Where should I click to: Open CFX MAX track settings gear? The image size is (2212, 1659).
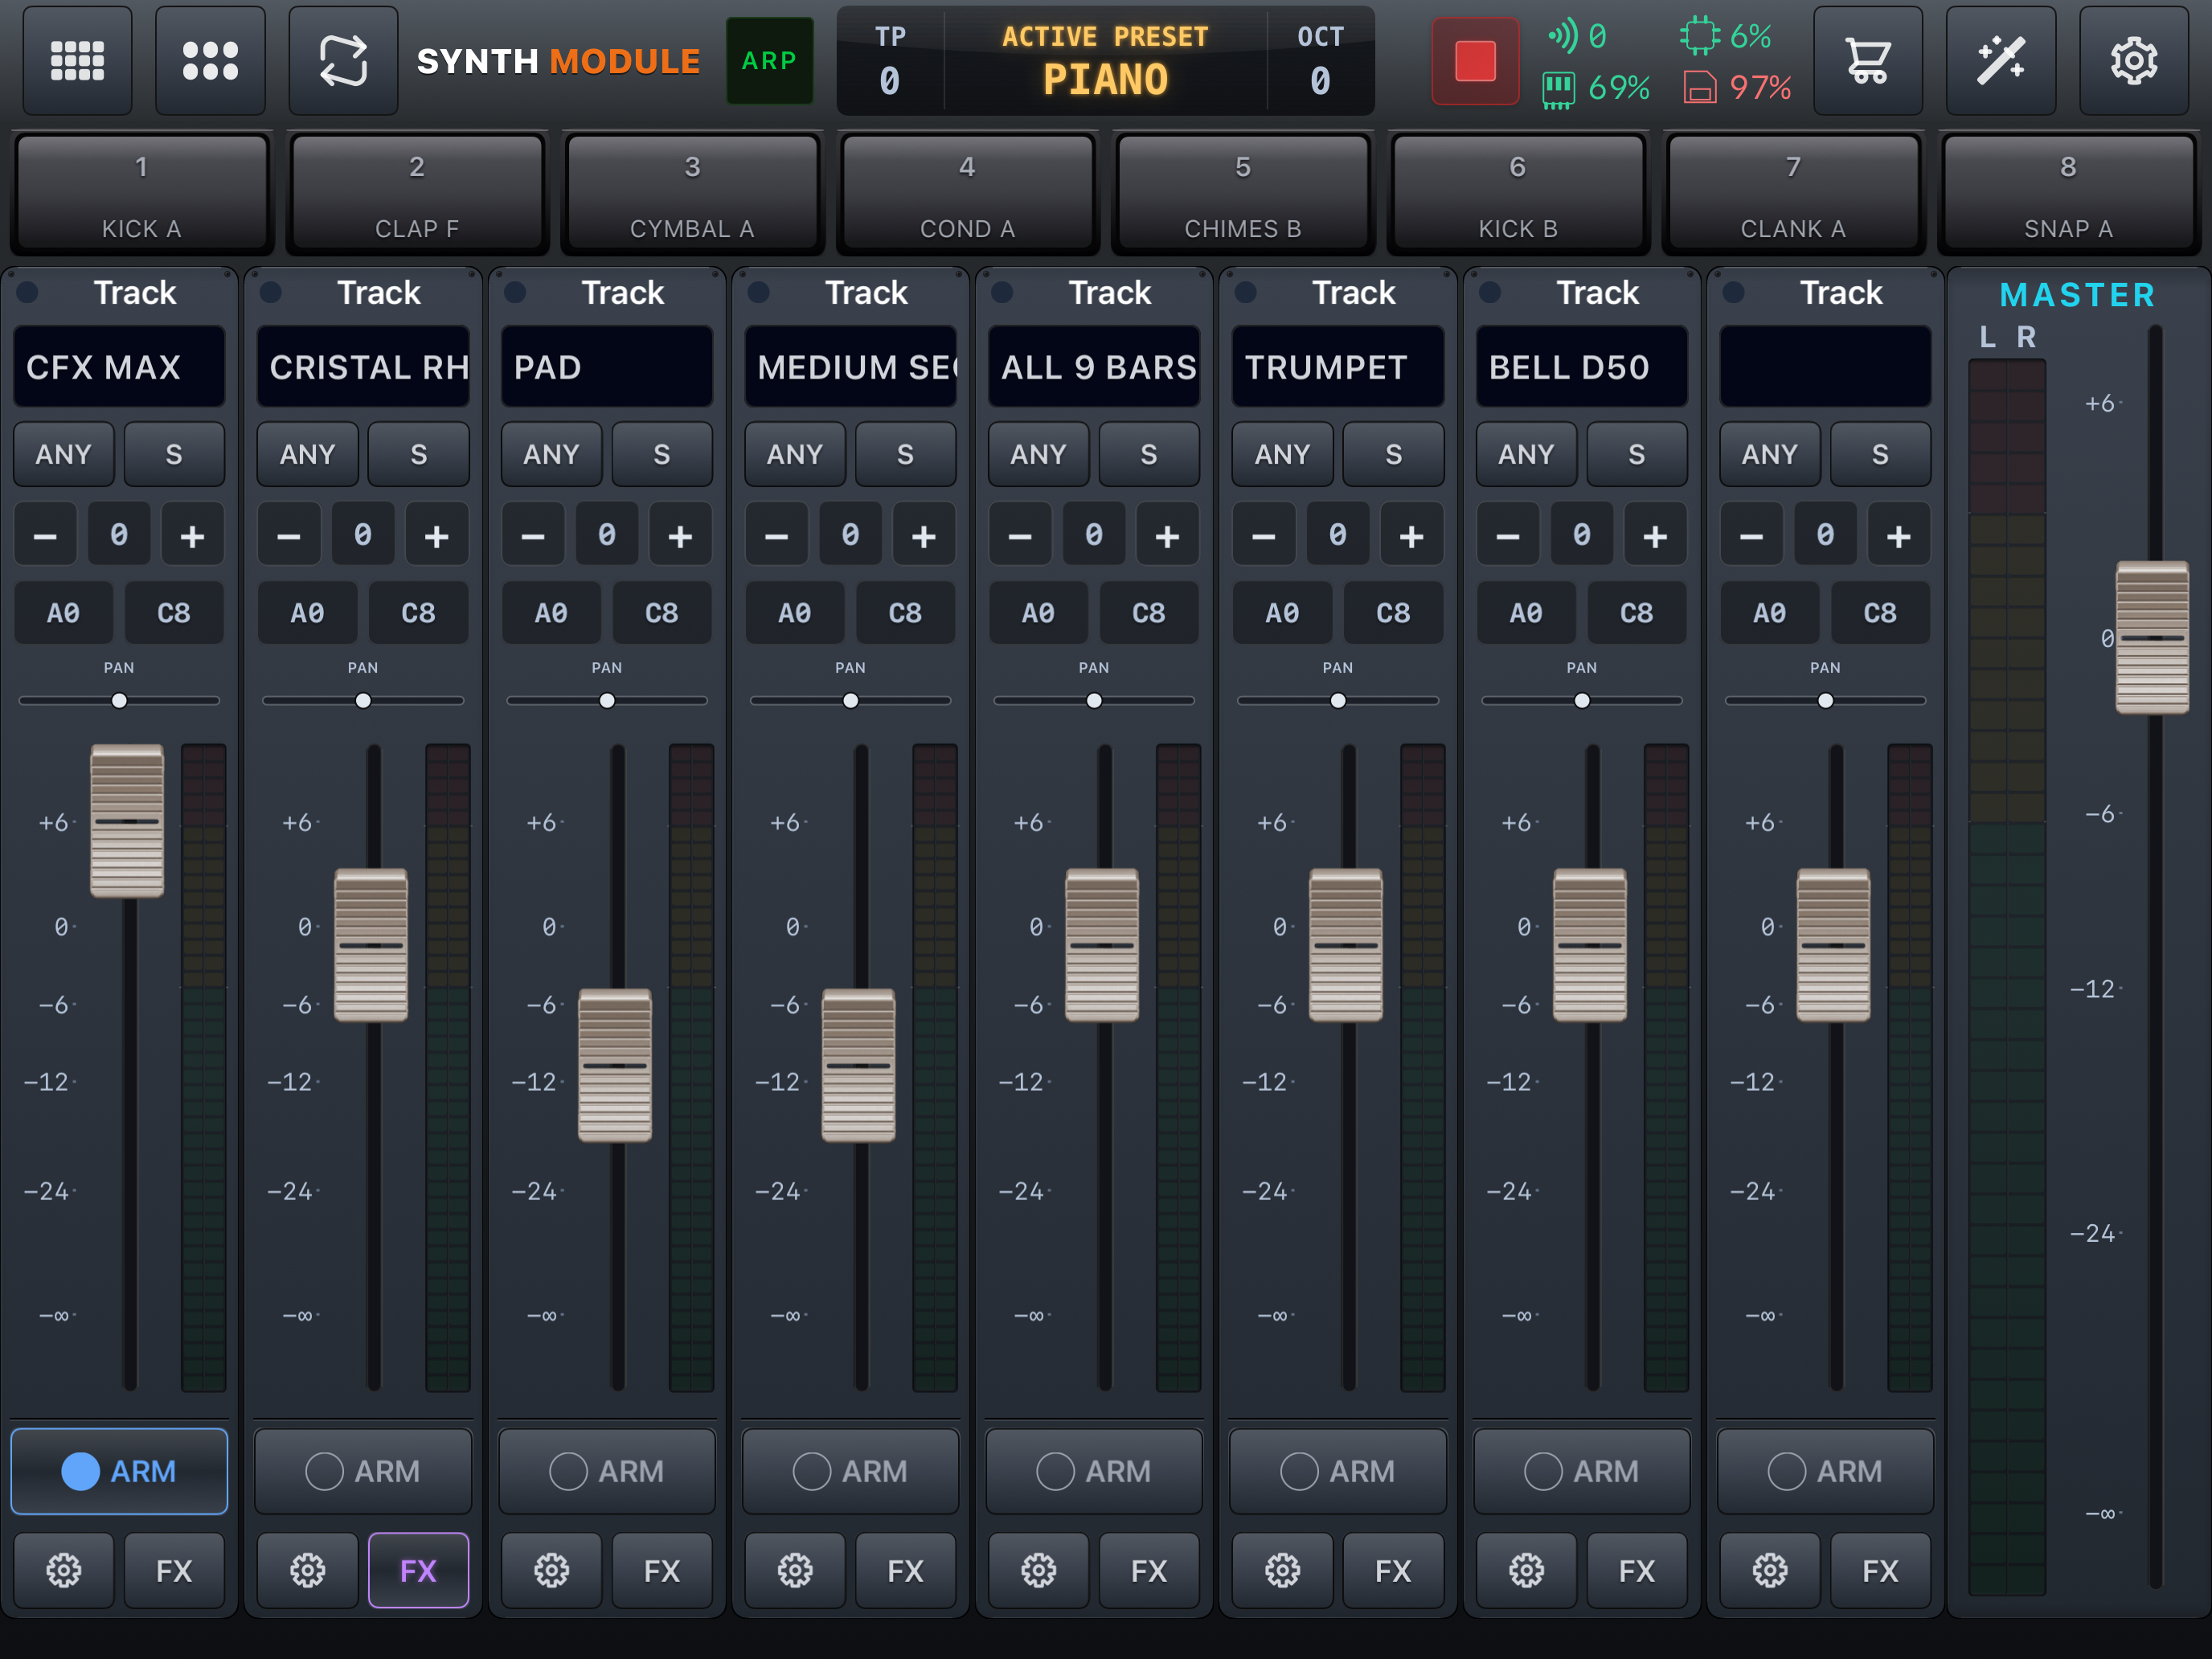(x=63, y=1570)
